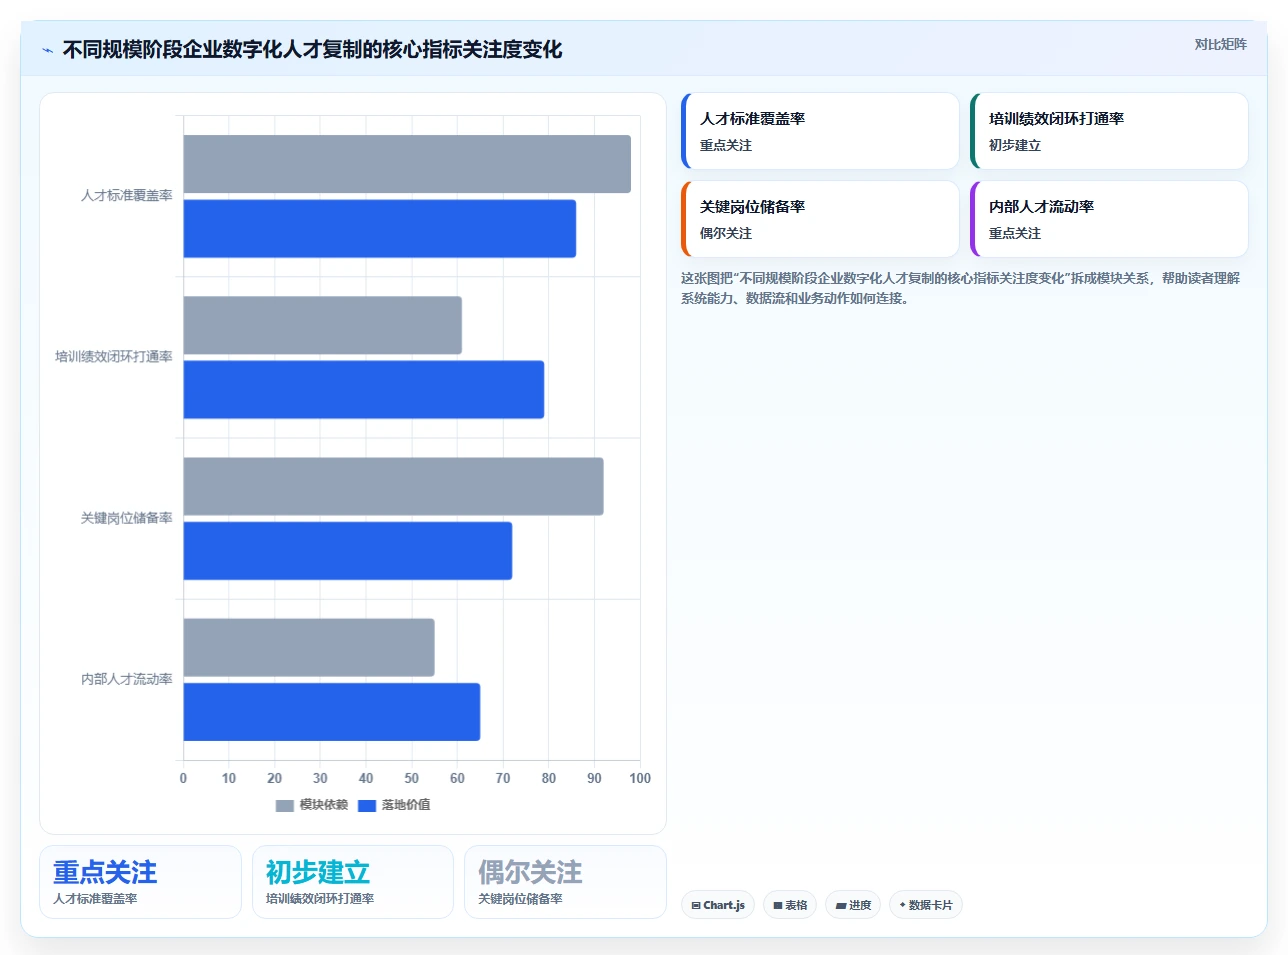Click the 进度 tag chip
1288x955 pixels.
point(853,905)
